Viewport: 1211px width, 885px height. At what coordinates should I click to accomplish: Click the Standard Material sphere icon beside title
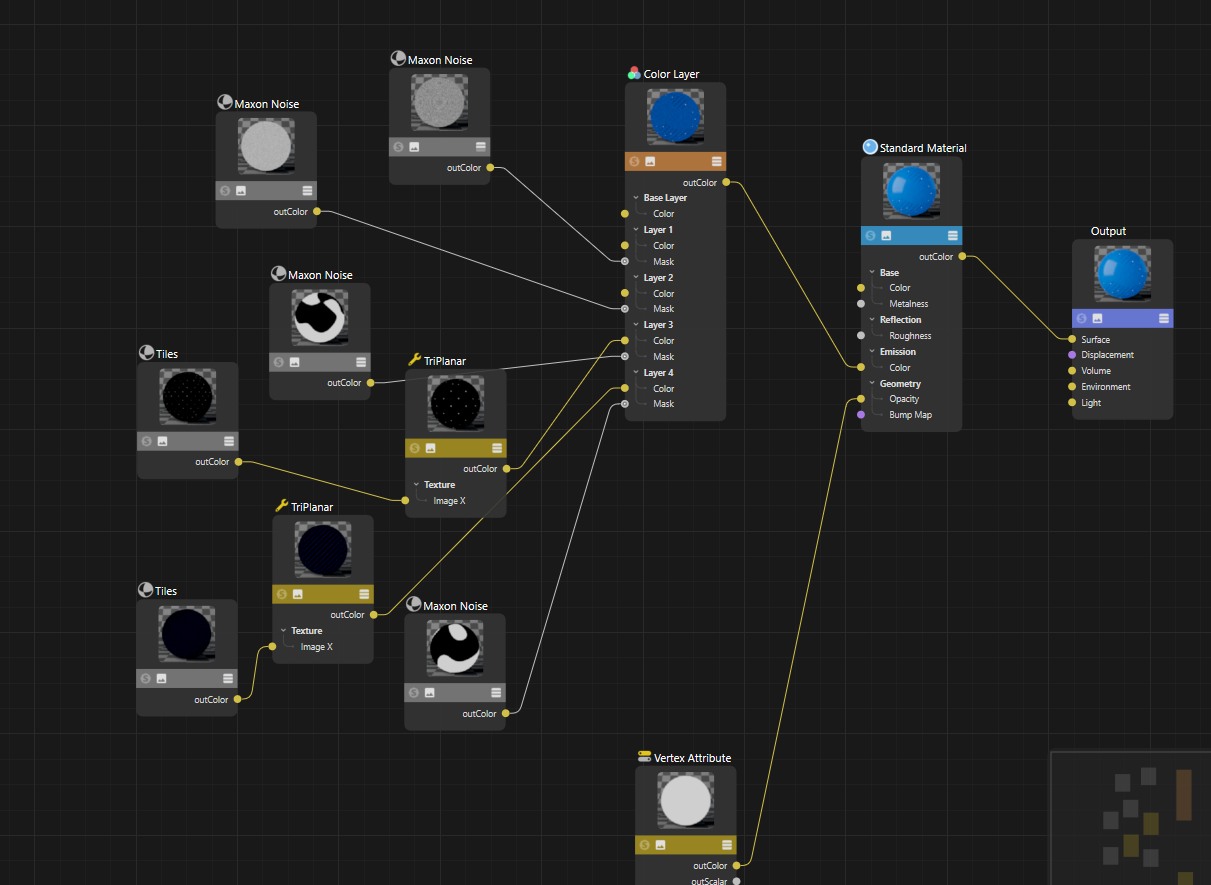[x=870, y=147]
